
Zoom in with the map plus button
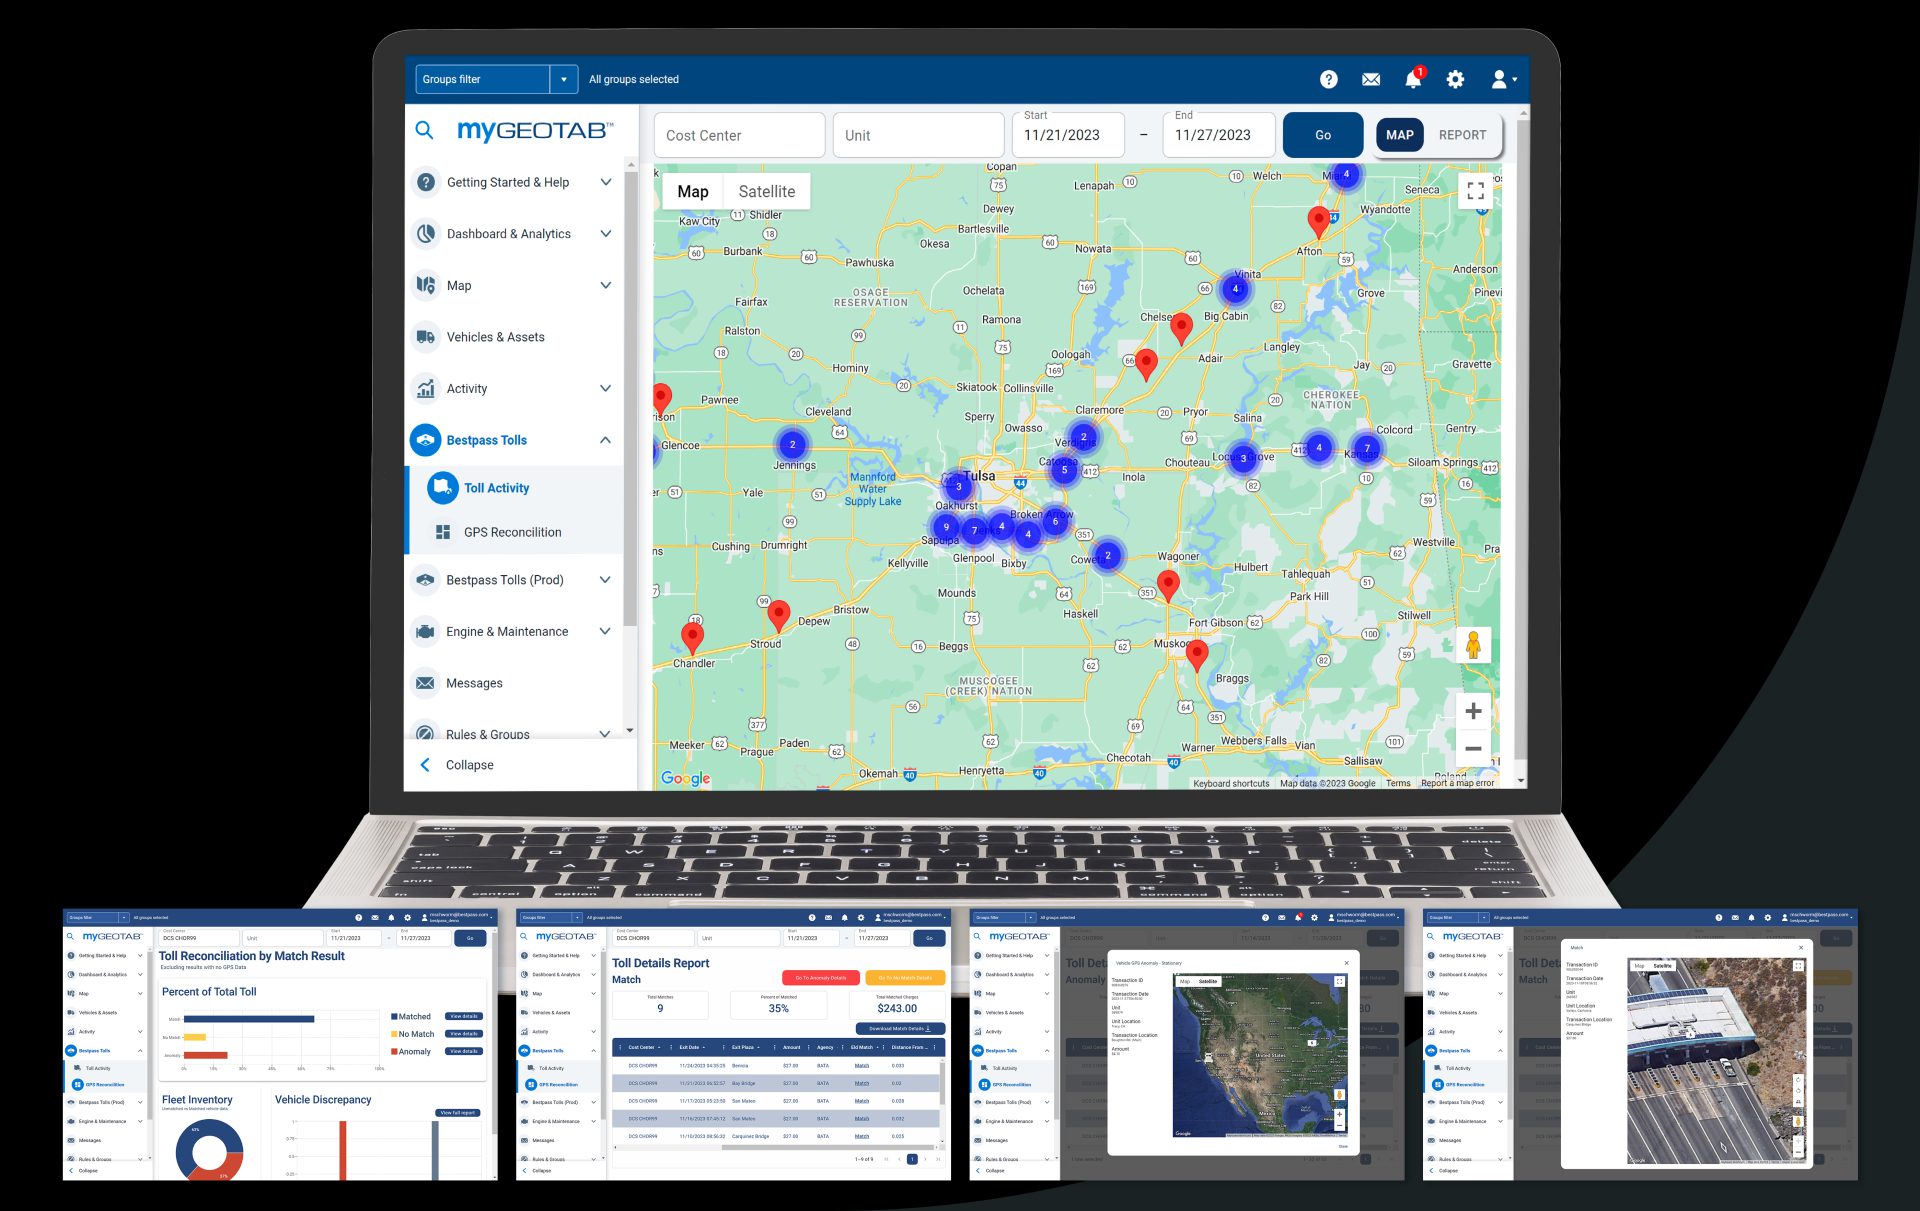1473,711
